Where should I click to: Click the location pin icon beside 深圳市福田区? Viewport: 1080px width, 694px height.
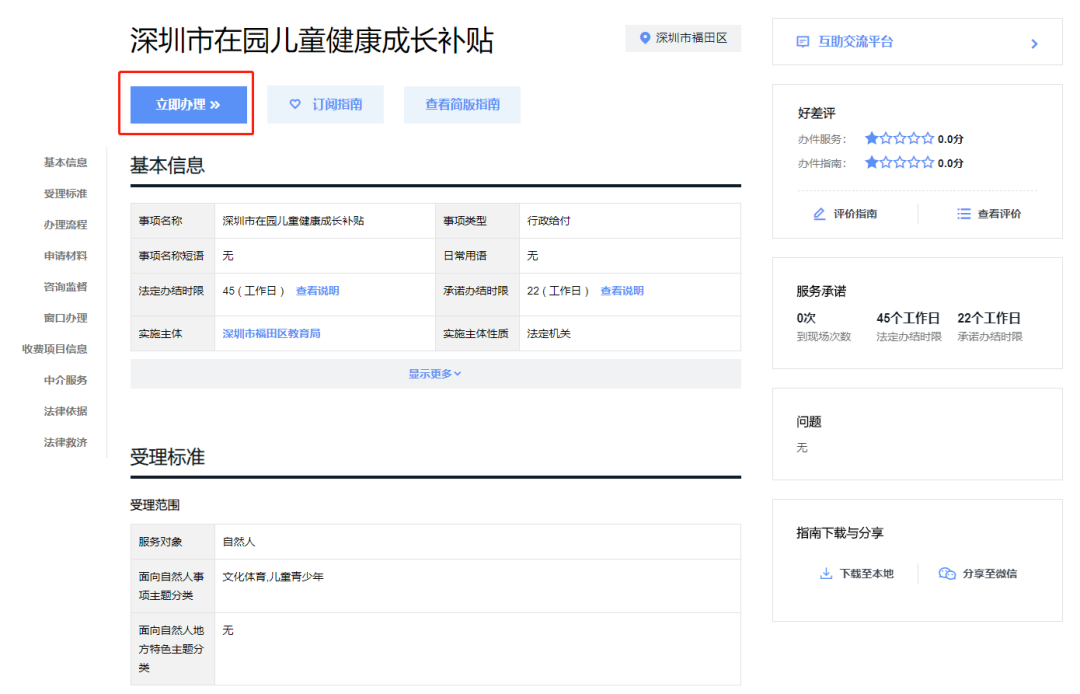(645, 38)
